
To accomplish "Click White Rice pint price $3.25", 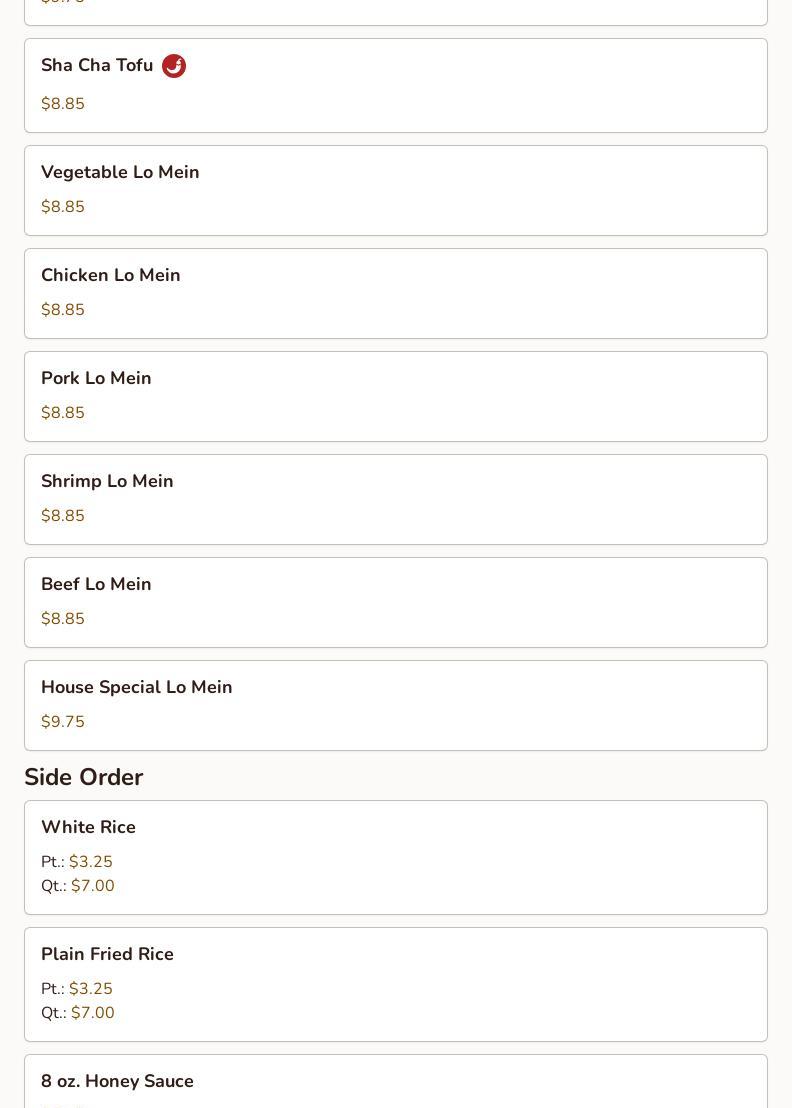I will [x=90, y=861].
